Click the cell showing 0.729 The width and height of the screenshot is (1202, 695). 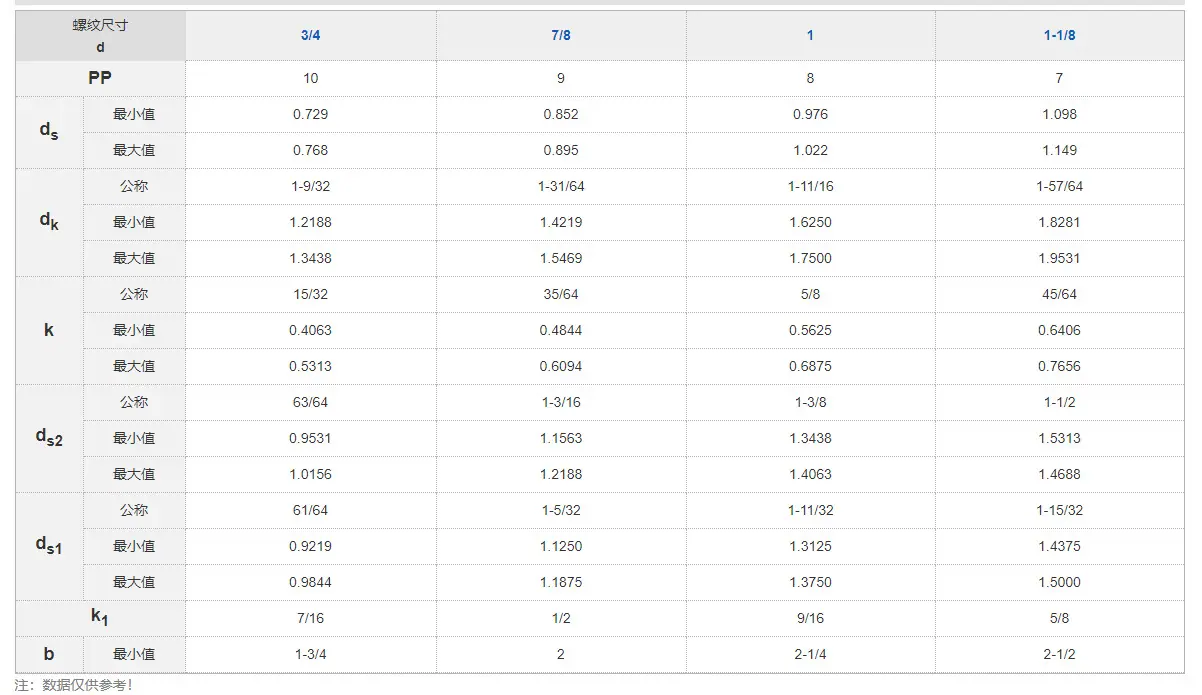click(x=311, y=114)
